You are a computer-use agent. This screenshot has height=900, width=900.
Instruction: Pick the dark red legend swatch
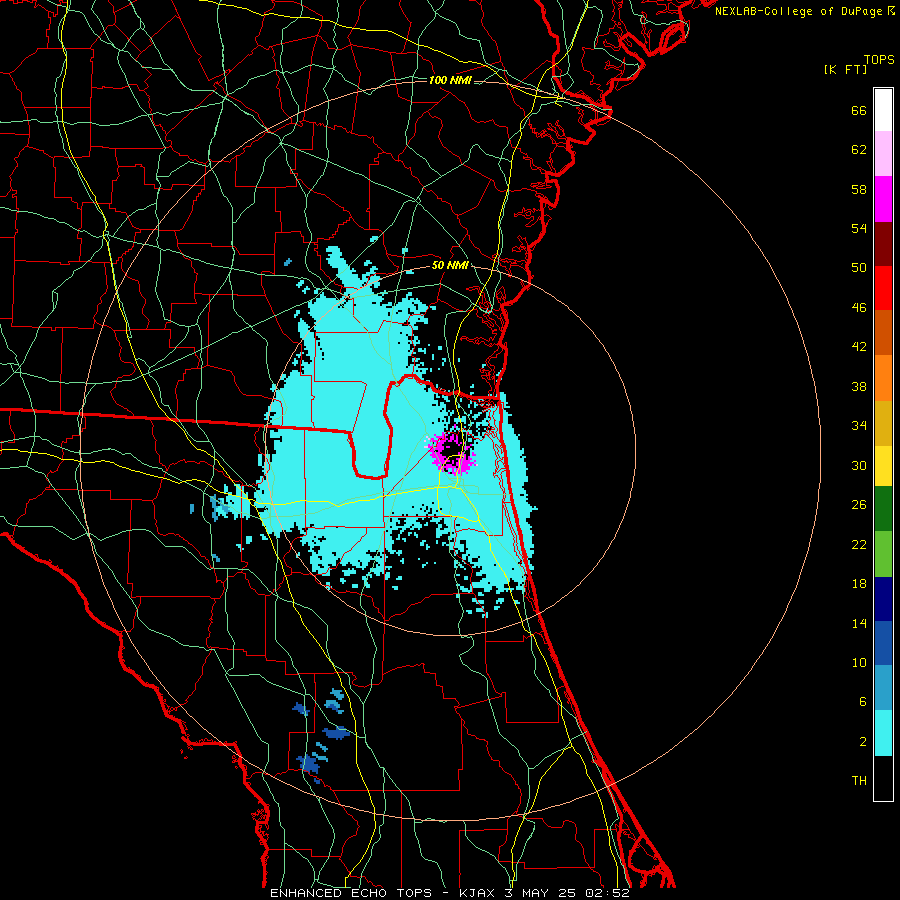(x=883, y=243)
